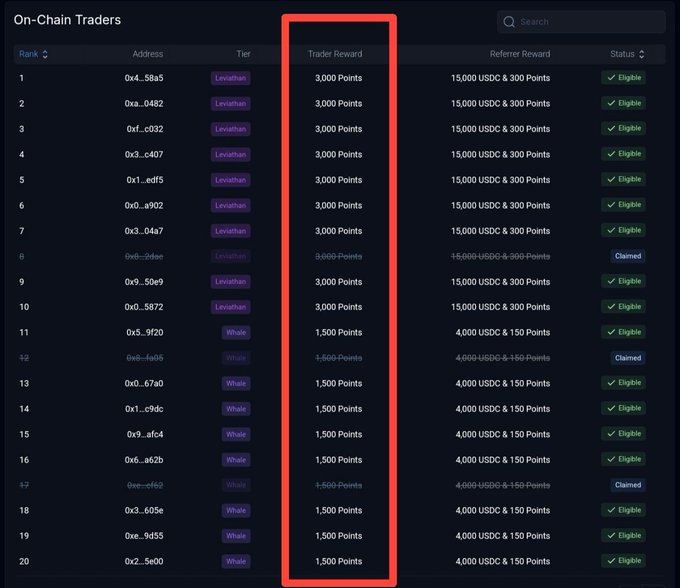The height and width of the screenshot is (588, 680).
Task: Click the Leviathan tier badge in rank 5
Action: 231,180
